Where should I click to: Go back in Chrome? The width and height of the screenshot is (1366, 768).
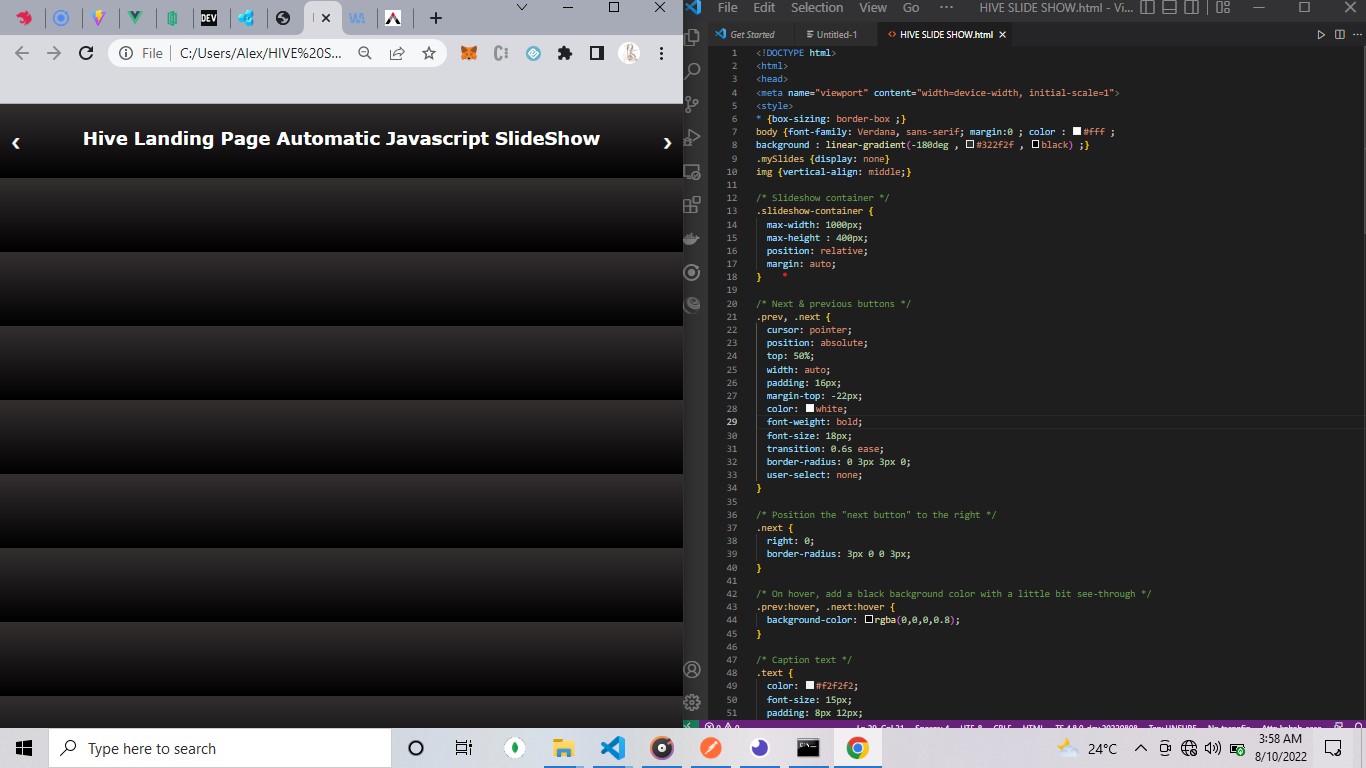[x=22, y=53]
